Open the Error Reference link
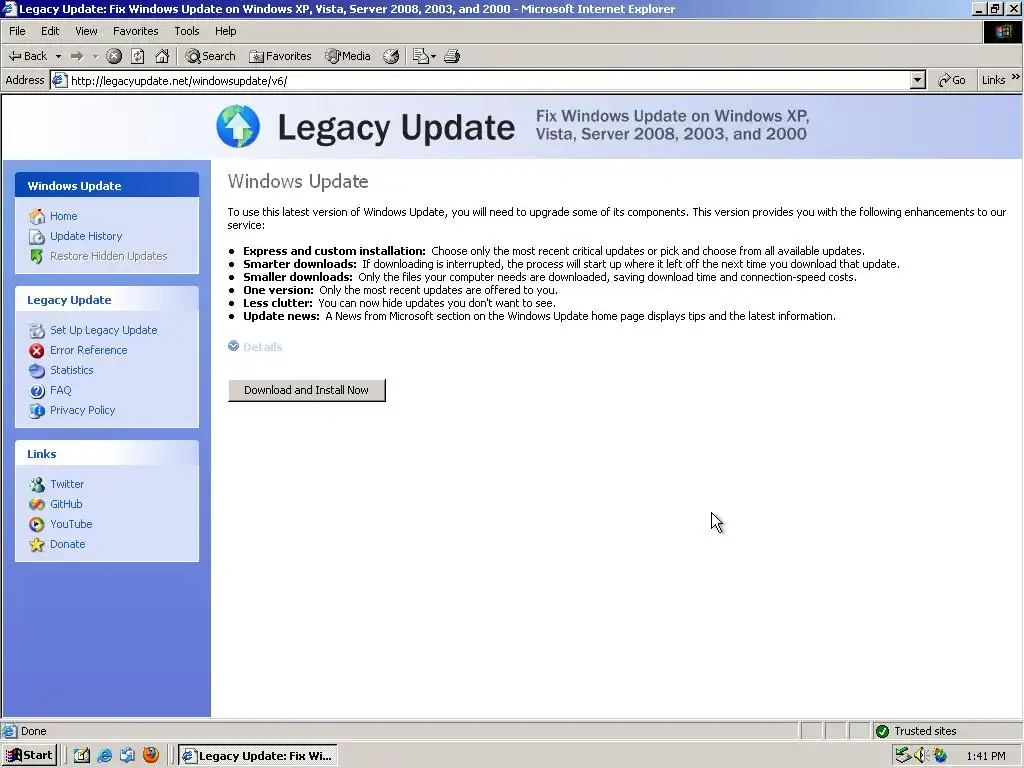 click(89, 350)
